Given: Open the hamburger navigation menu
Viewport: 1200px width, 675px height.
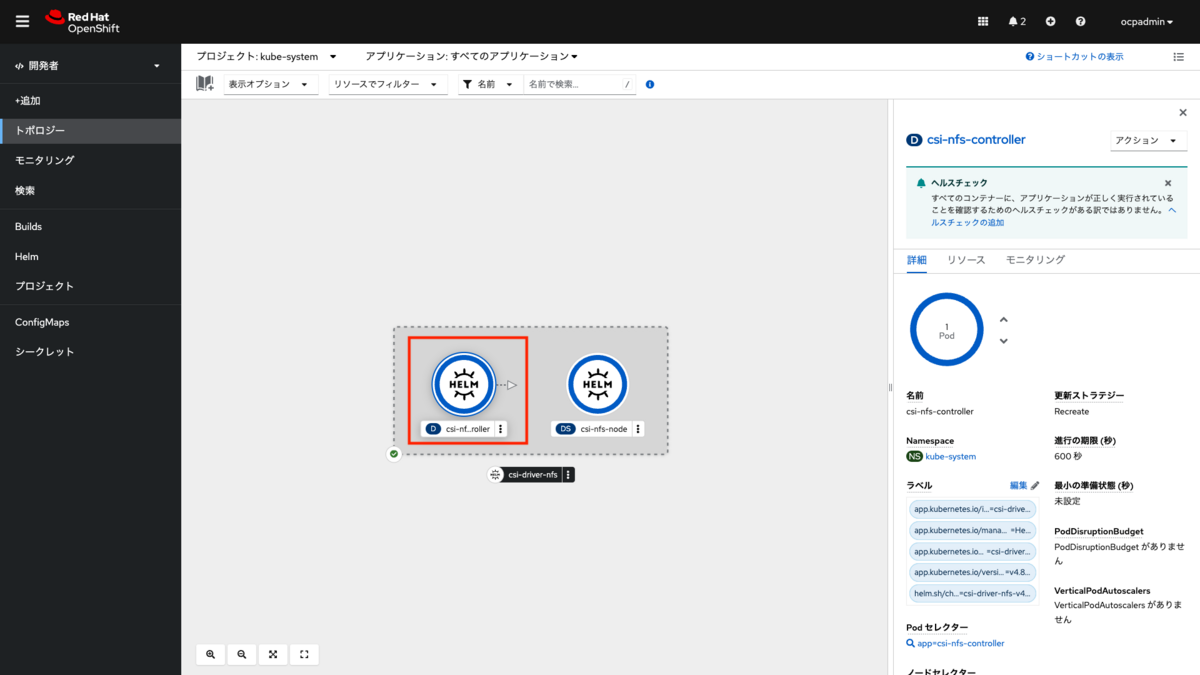Looking at the screenshot, I should click(x=22, y=21).
